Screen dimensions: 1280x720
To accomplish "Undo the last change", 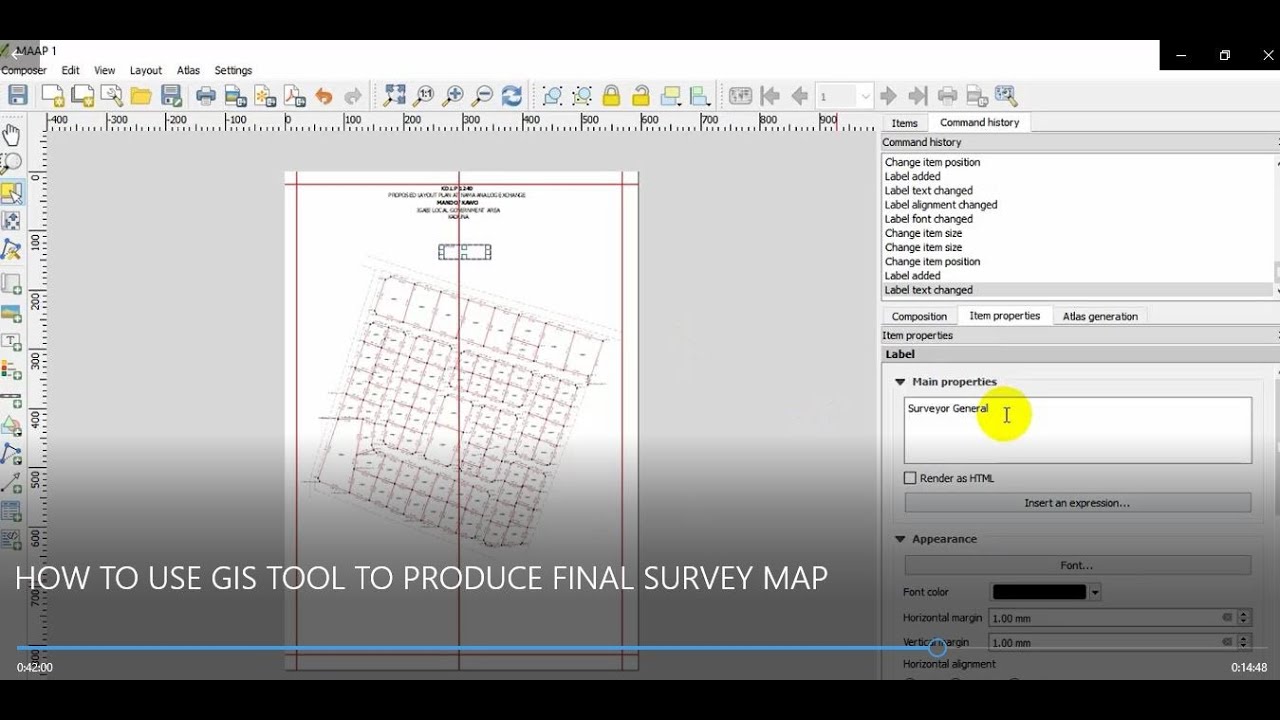I will (324, 96).
